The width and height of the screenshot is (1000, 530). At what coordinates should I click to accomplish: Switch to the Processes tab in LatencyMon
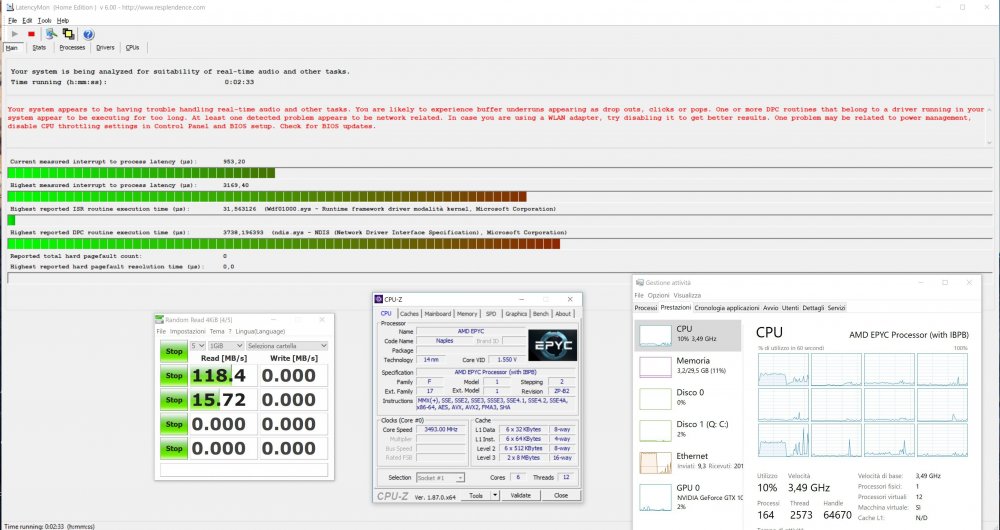(72, 47)
